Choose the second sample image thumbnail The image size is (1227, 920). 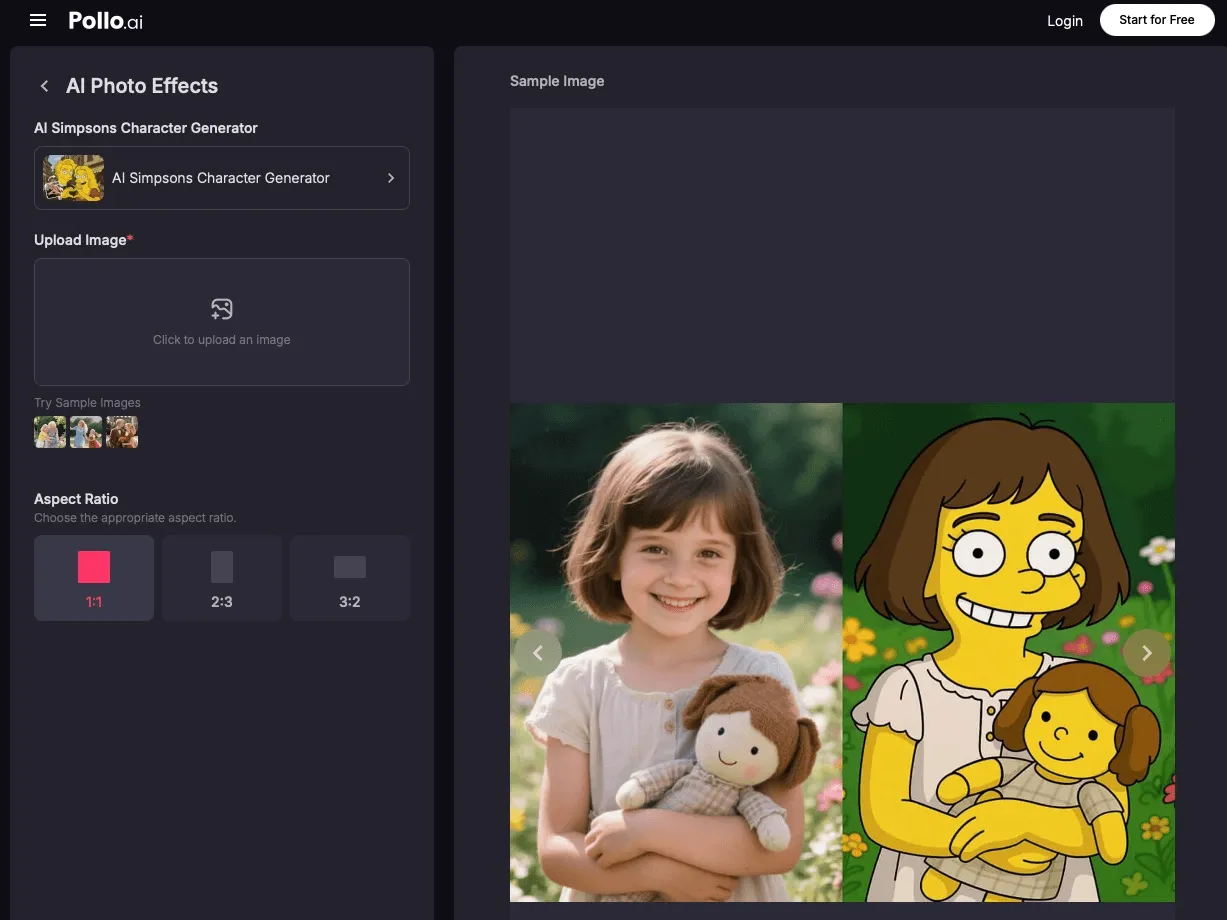click(86, 432)
